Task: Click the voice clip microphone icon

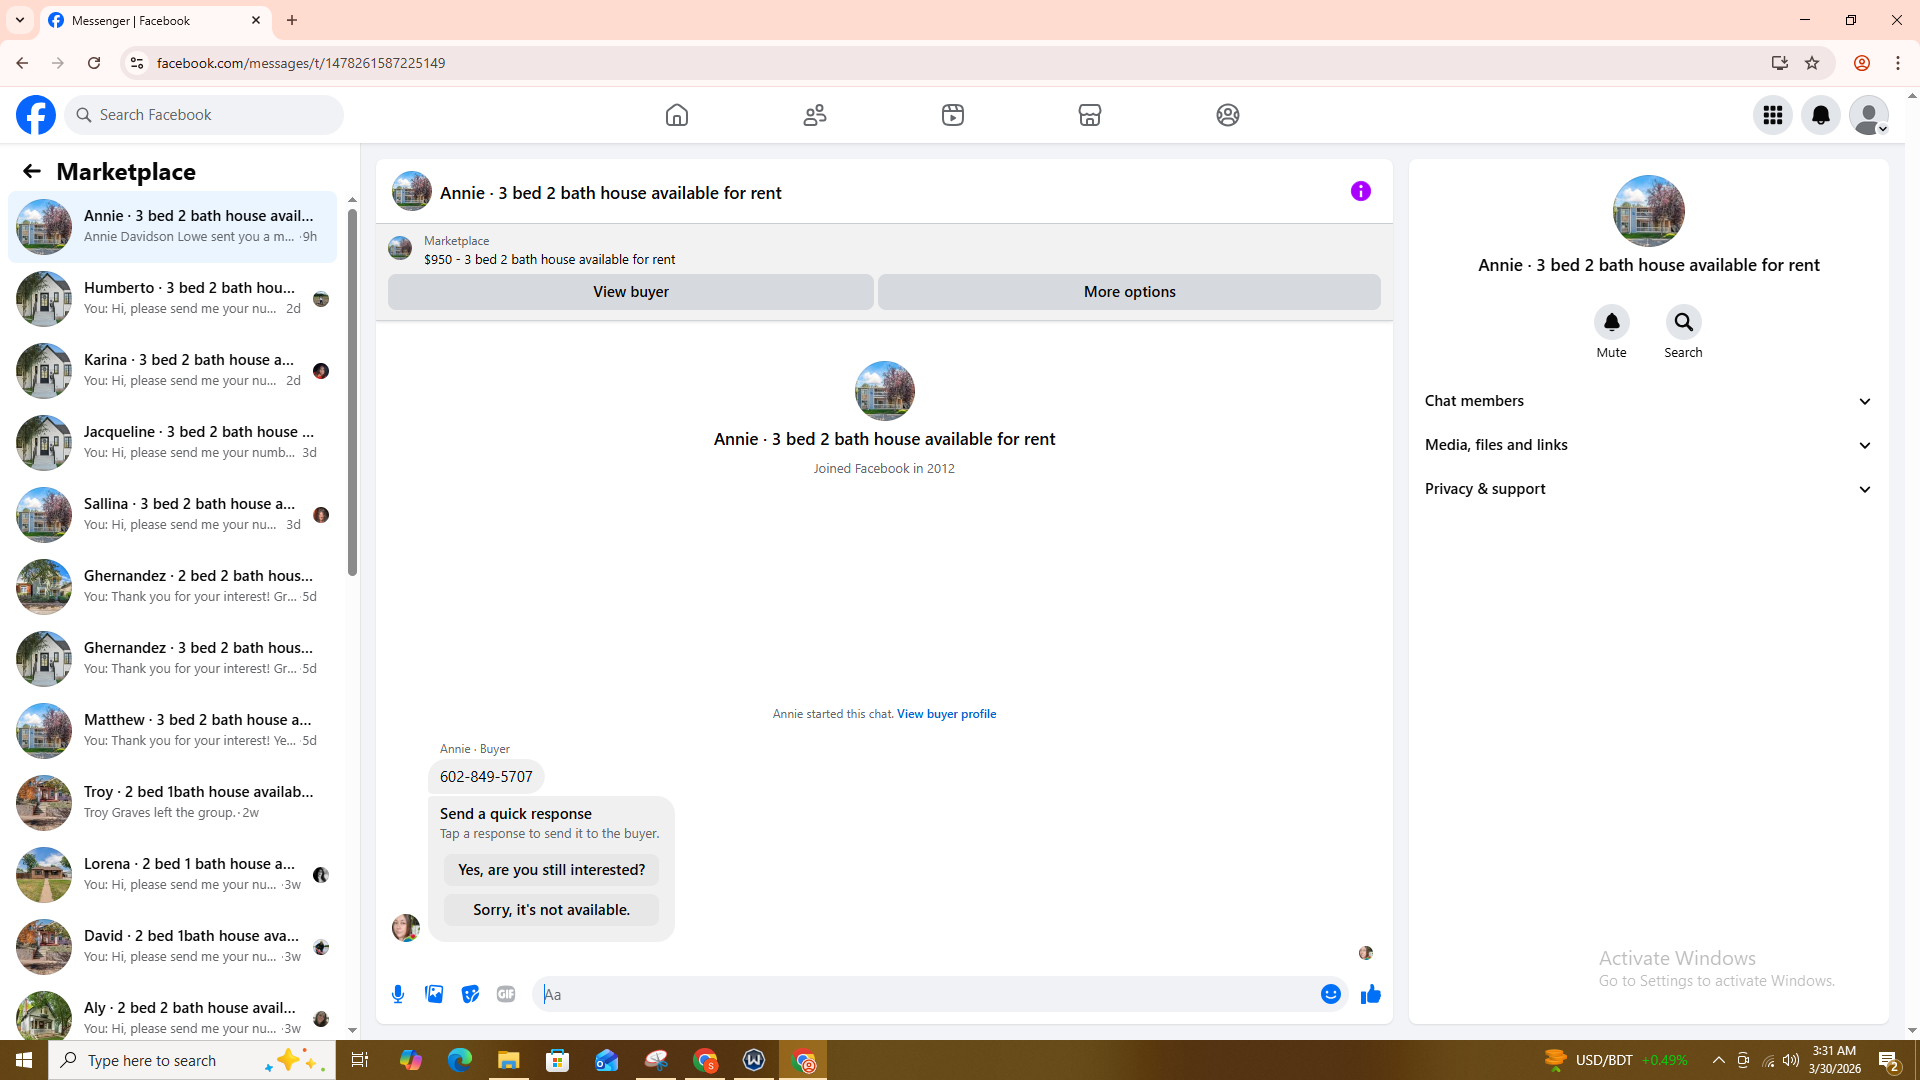Action: pyautogui.click(x=398, y=994)
